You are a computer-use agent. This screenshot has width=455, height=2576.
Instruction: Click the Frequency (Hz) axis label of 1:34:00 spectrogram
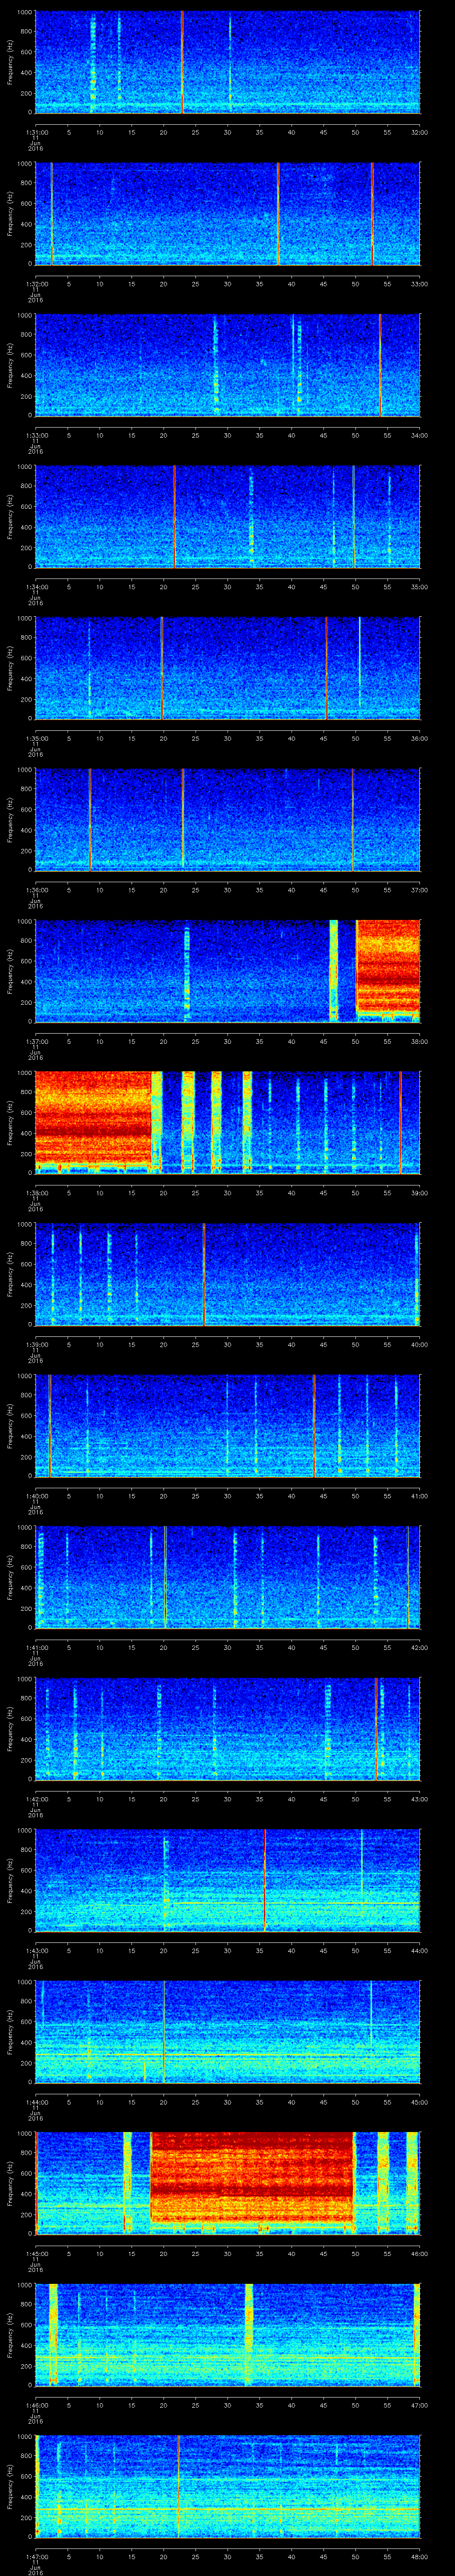click(x=10, y=516)
